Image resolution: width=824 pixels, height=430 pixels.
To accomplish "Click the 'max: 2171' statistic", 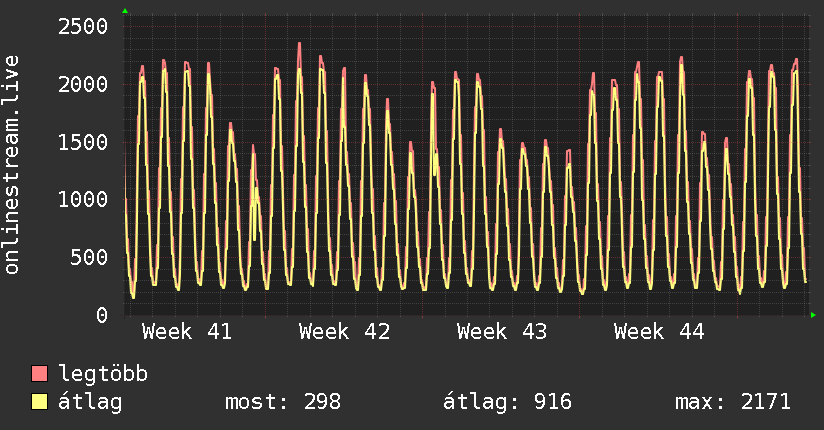I will [x=733, y=402].
